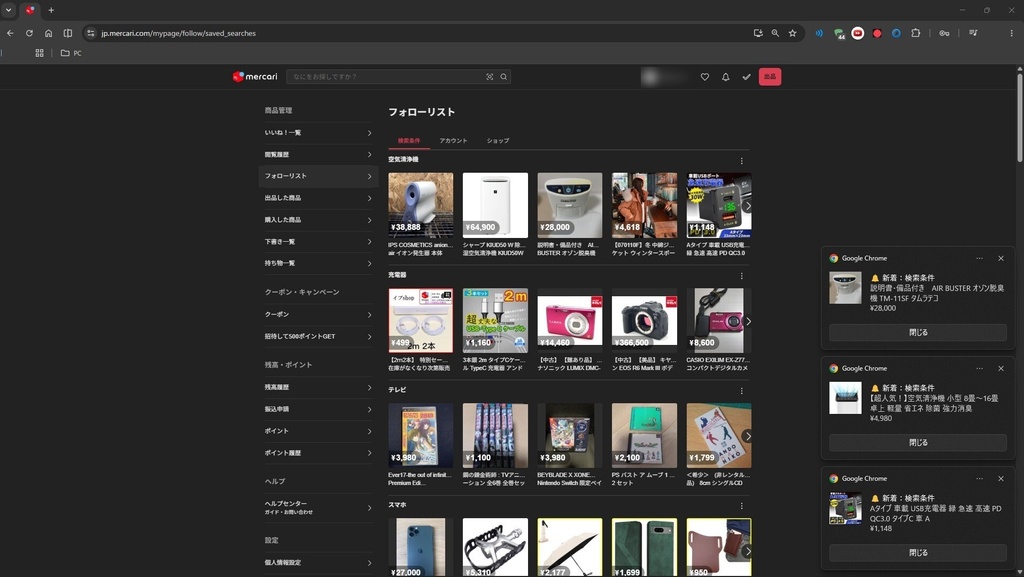Close the AIR BUSTER ¥28,000 notification
The image size is (1024, 577).
[x=1000, y=258]
